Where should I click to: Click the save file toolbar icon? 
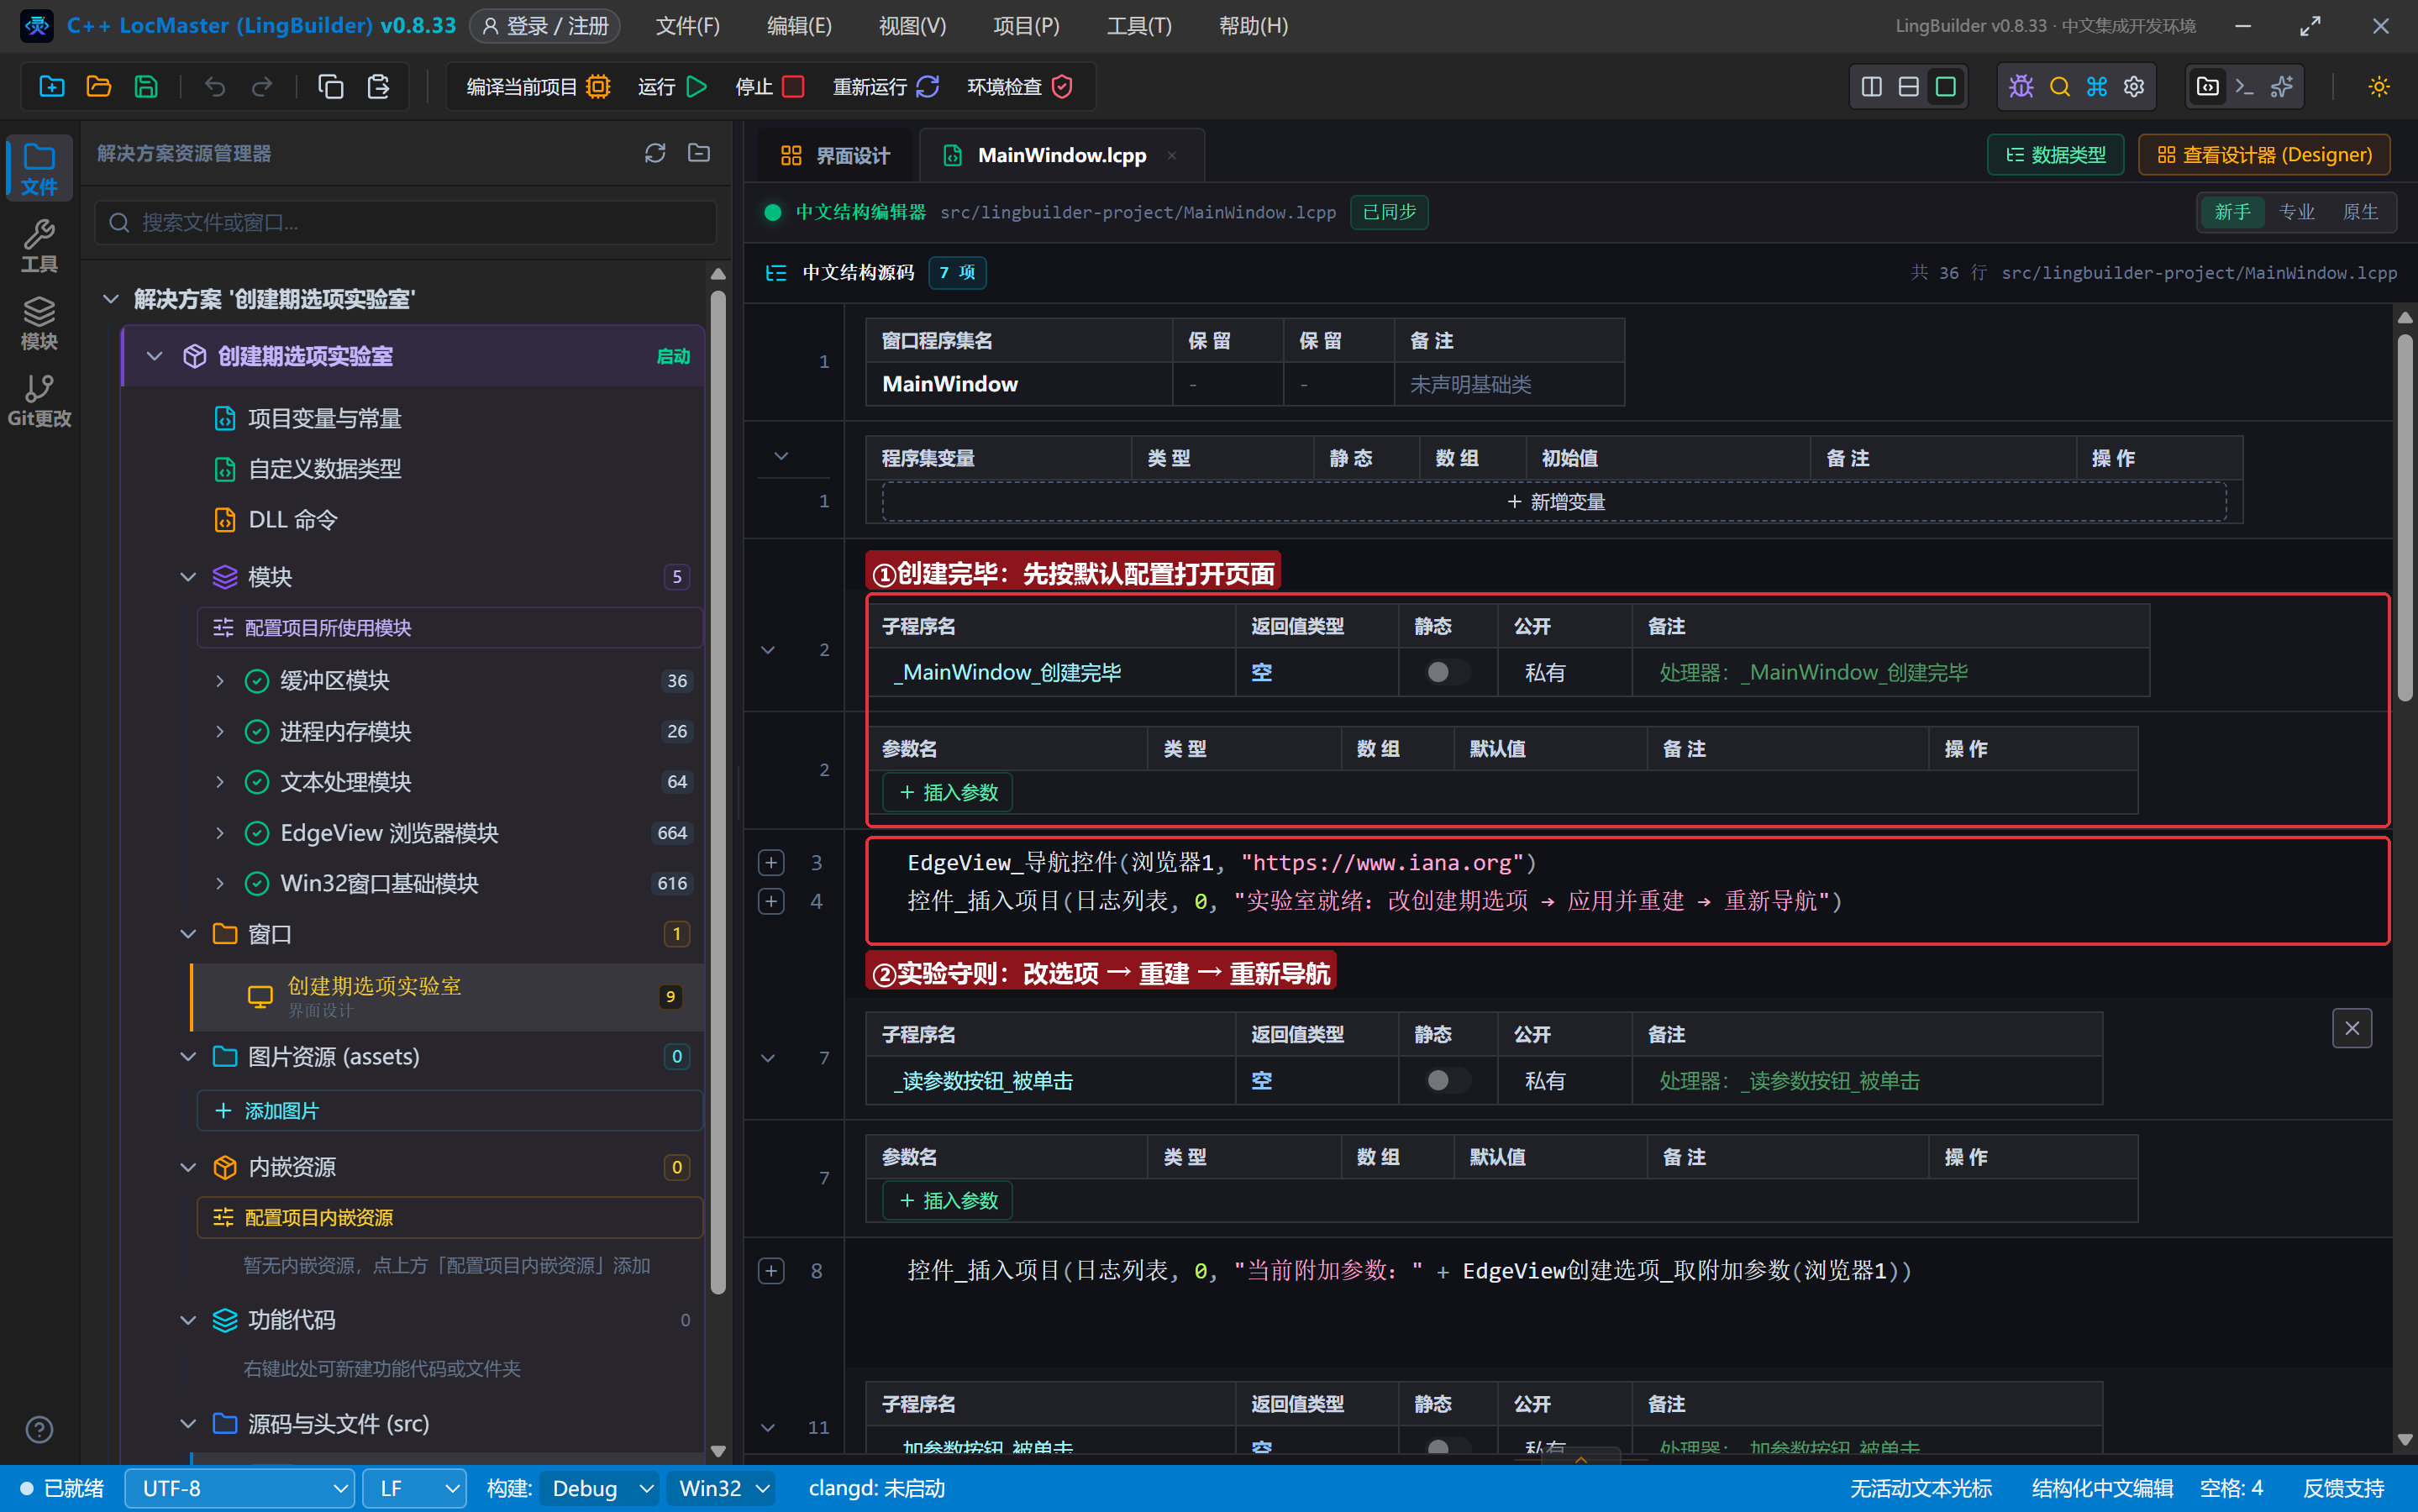(x=146, y=87)
